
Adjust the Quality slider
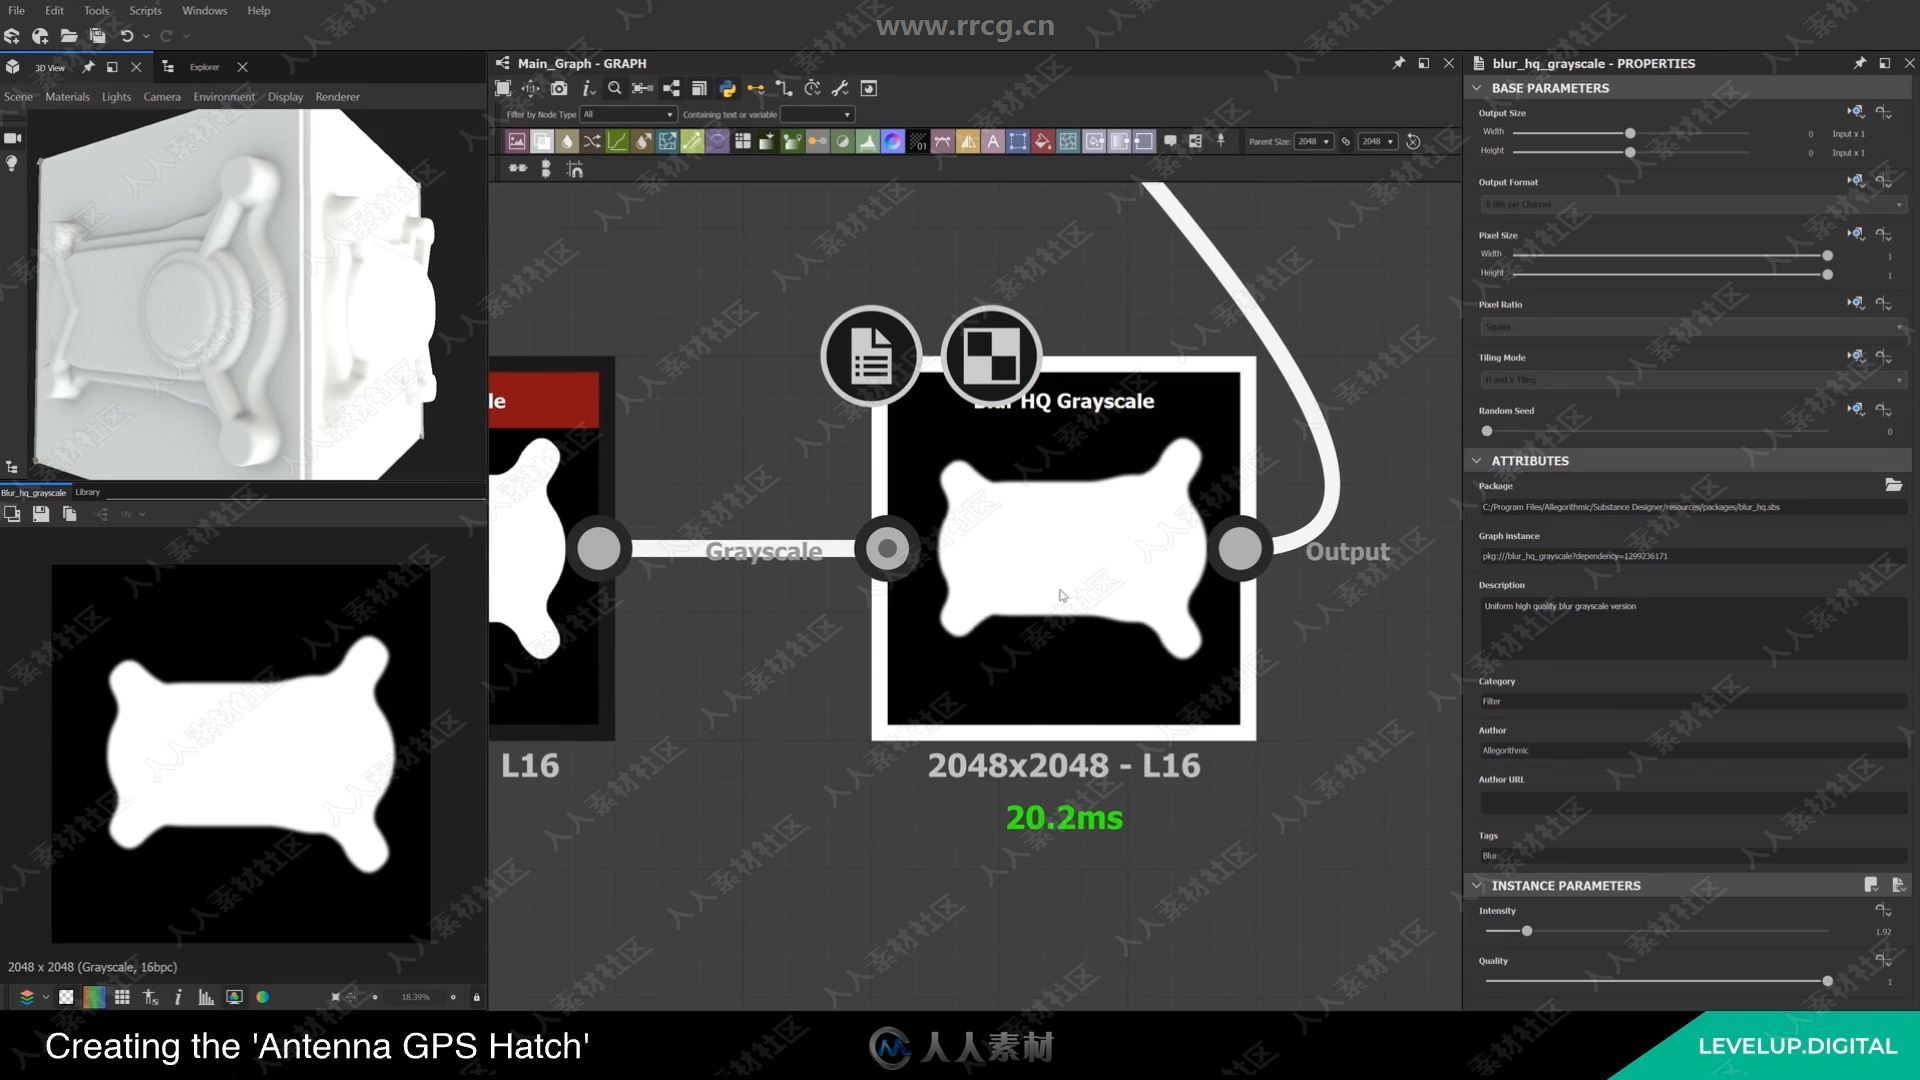pos(1656,981)
